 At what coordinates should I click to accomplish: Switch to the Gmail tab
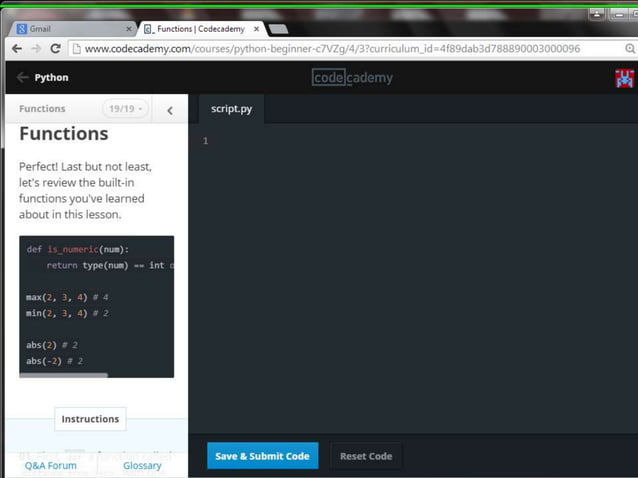73,29
